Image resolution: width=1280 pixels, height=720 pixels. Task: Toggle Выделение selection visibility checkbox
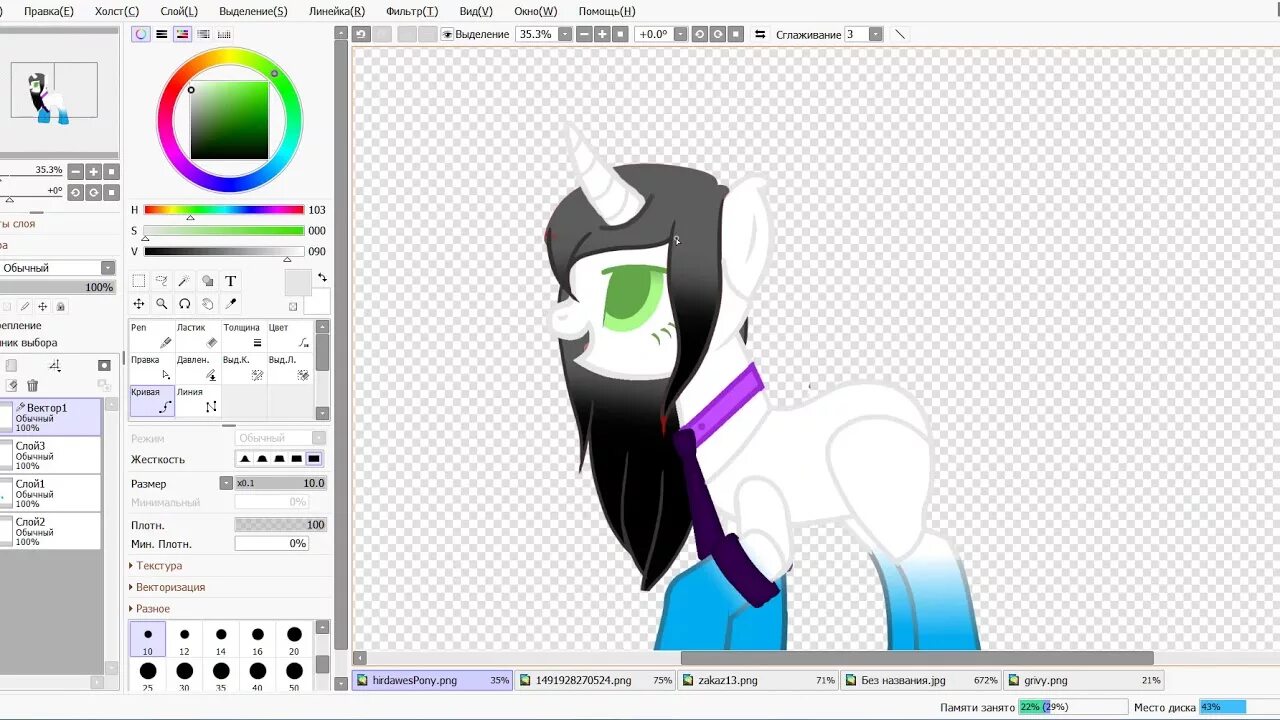(x=447, y=34)
